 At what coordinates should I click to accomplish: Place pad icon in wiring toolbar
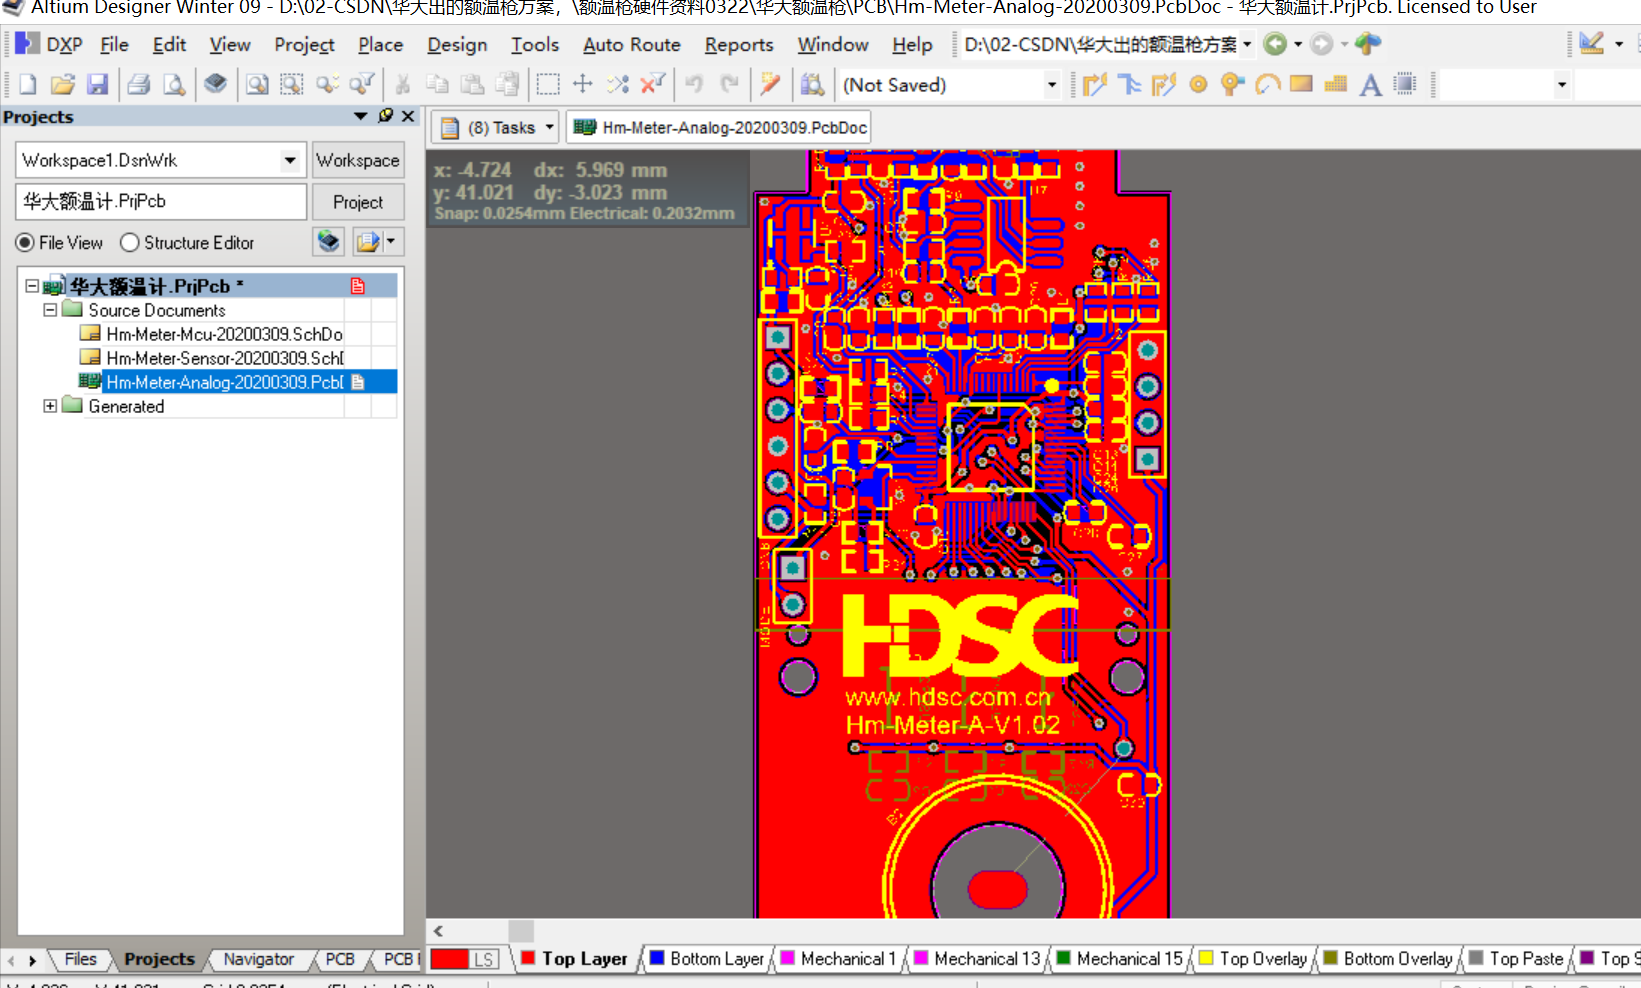(1198, 85)
